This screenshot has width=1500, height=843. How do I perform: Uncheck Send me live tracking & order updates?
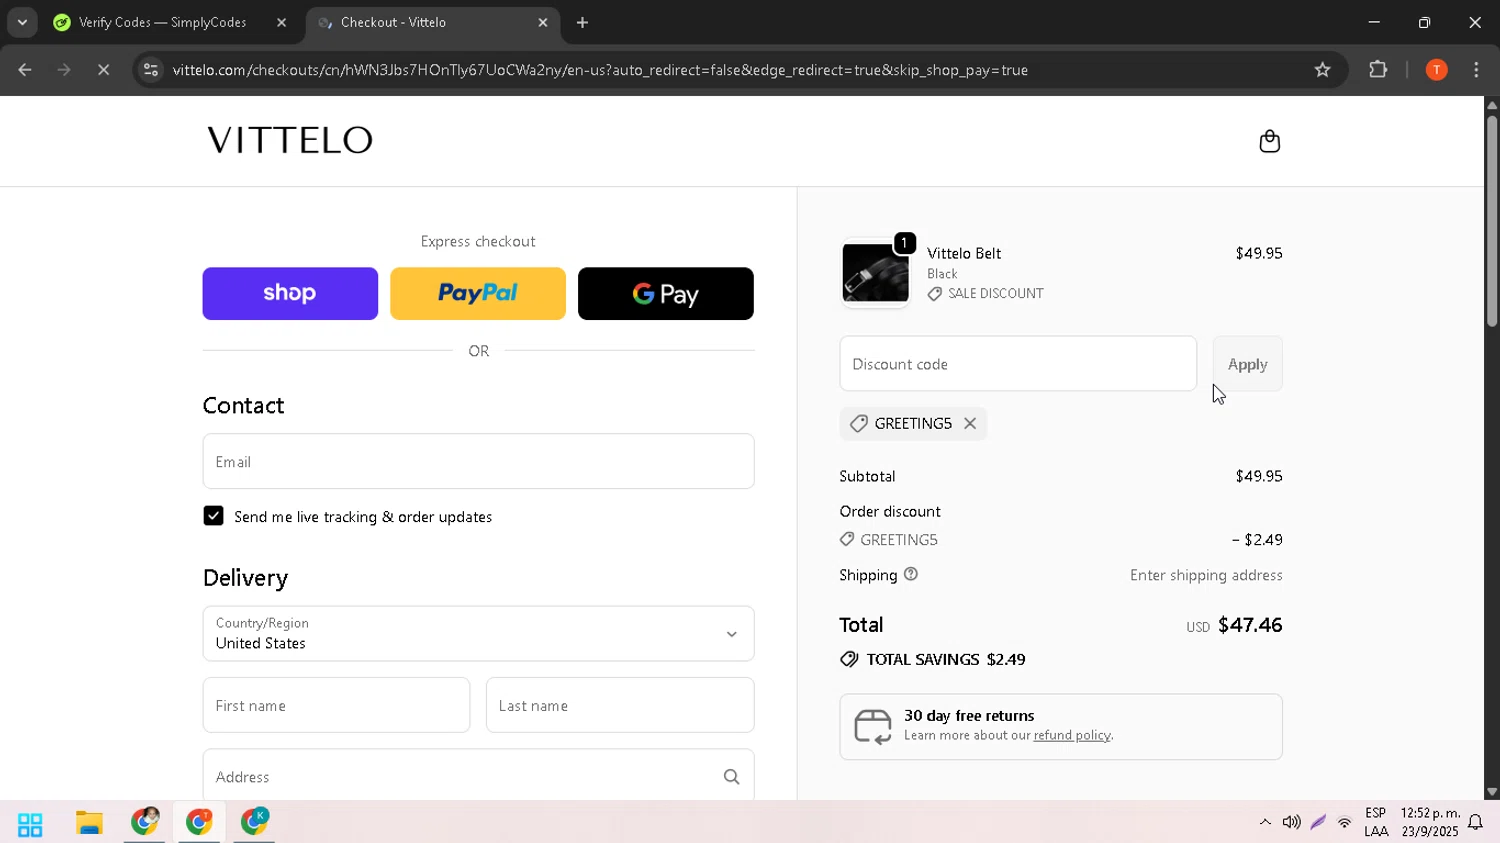(213, 516)
